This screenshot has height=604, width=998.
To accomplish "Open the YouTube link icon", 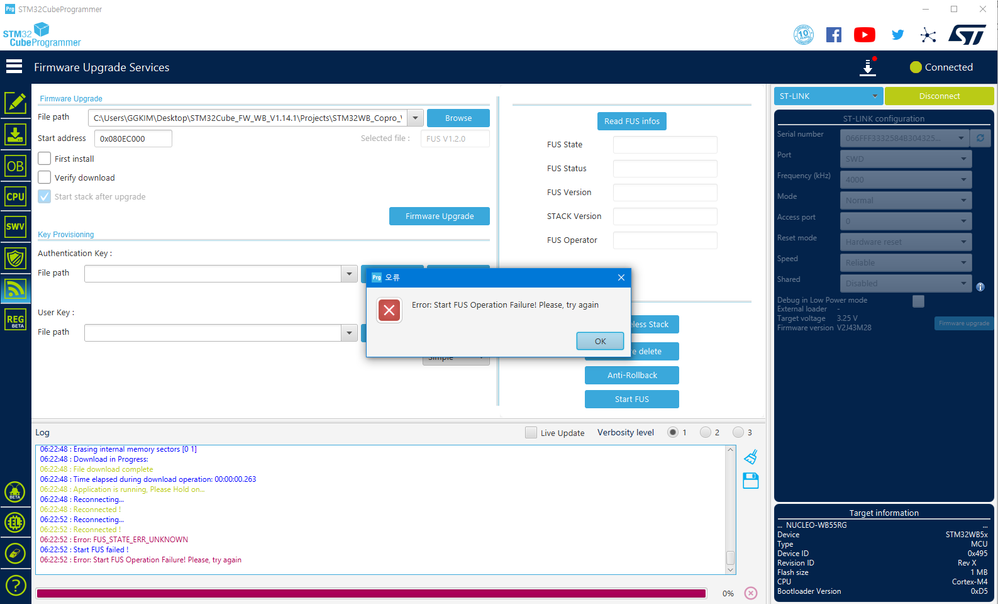I will tap(864, 34).
